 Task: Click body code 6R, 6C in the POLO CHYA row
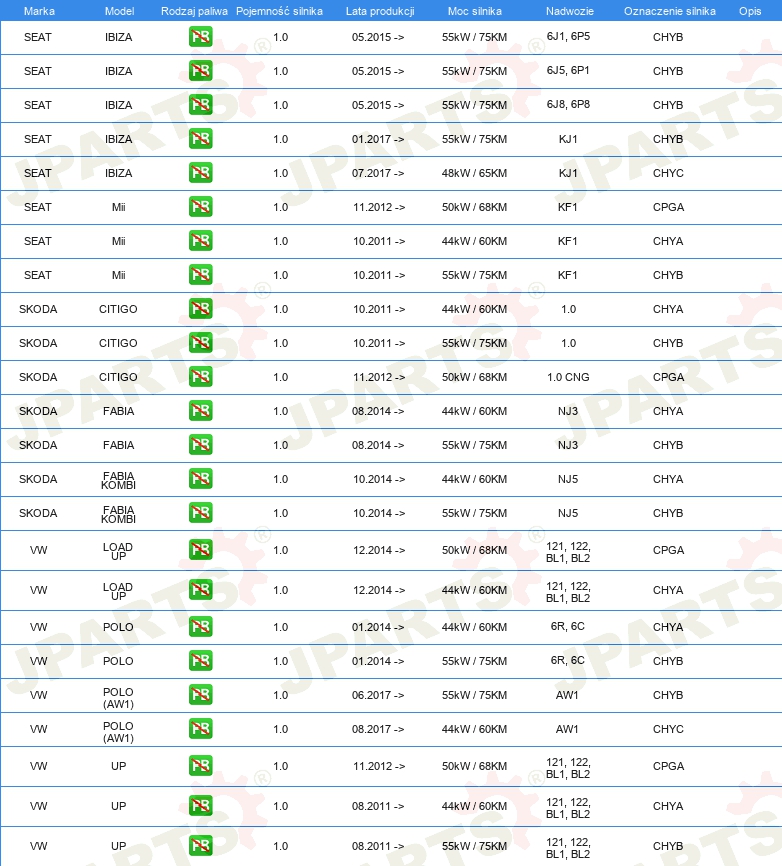click(568, 626)
